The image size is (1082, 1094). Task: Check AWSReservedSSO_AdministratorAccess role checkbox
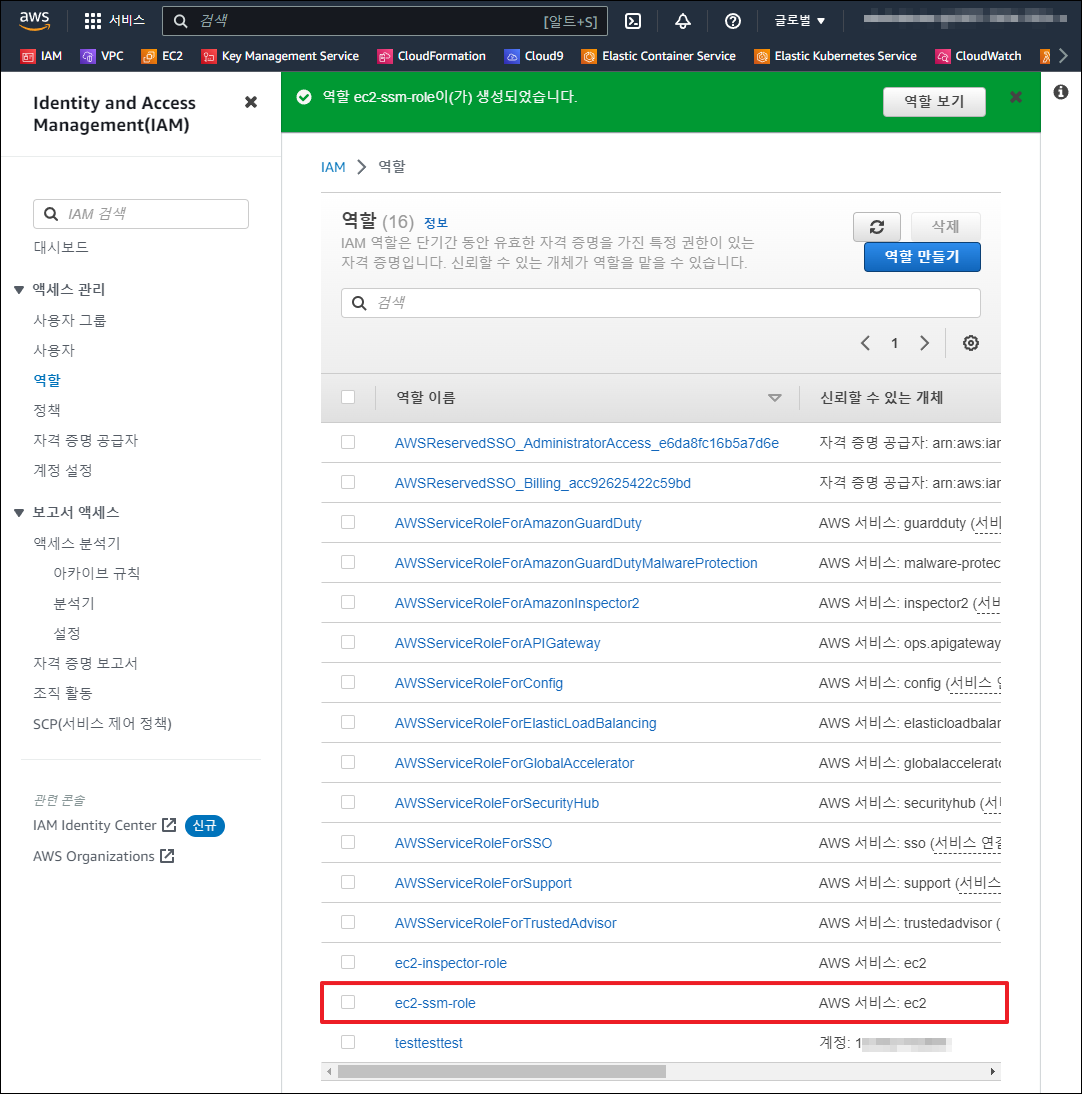click(x=348, y=442)
